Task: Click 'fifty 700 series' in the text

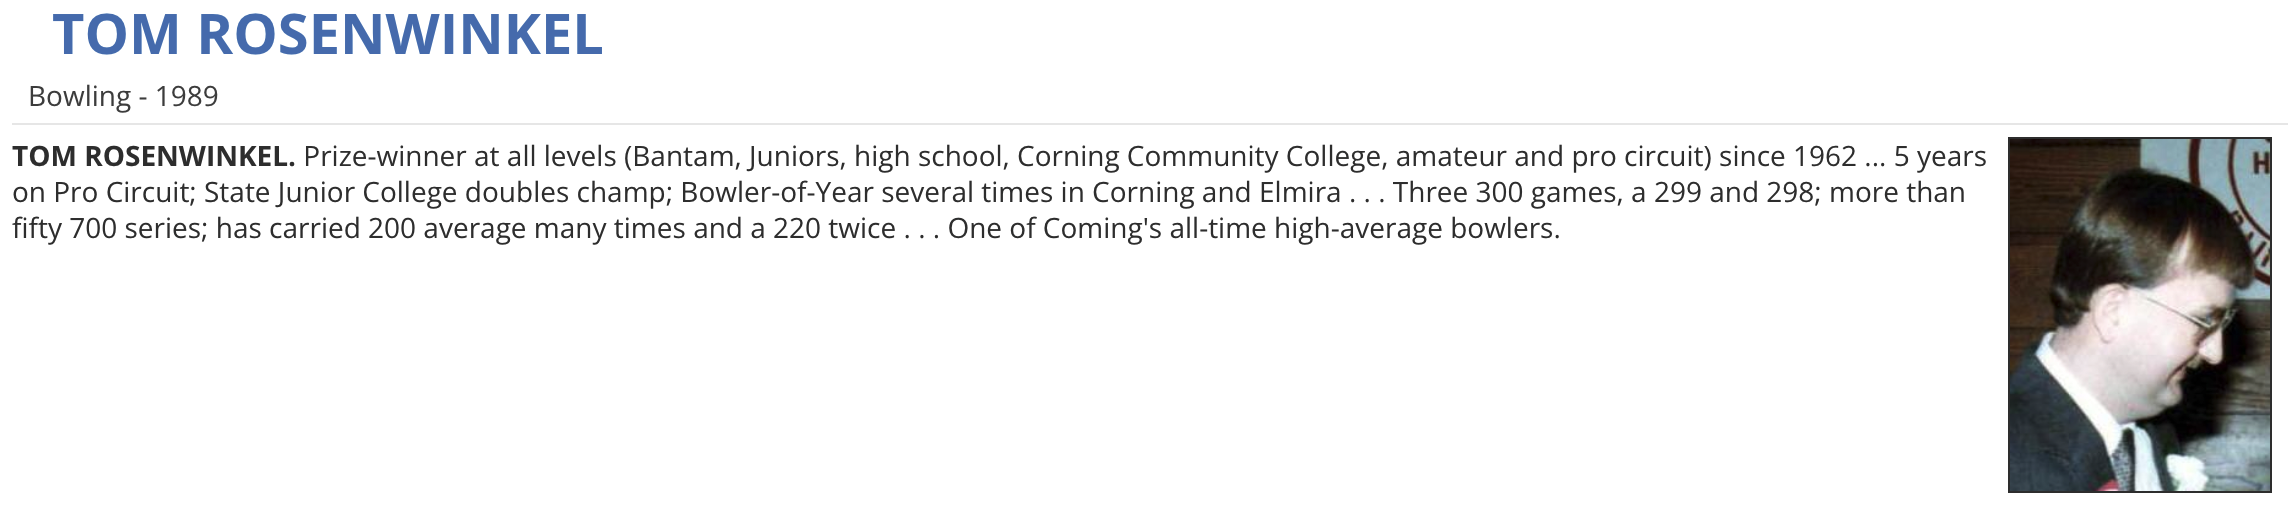Action: coord(108,229)
